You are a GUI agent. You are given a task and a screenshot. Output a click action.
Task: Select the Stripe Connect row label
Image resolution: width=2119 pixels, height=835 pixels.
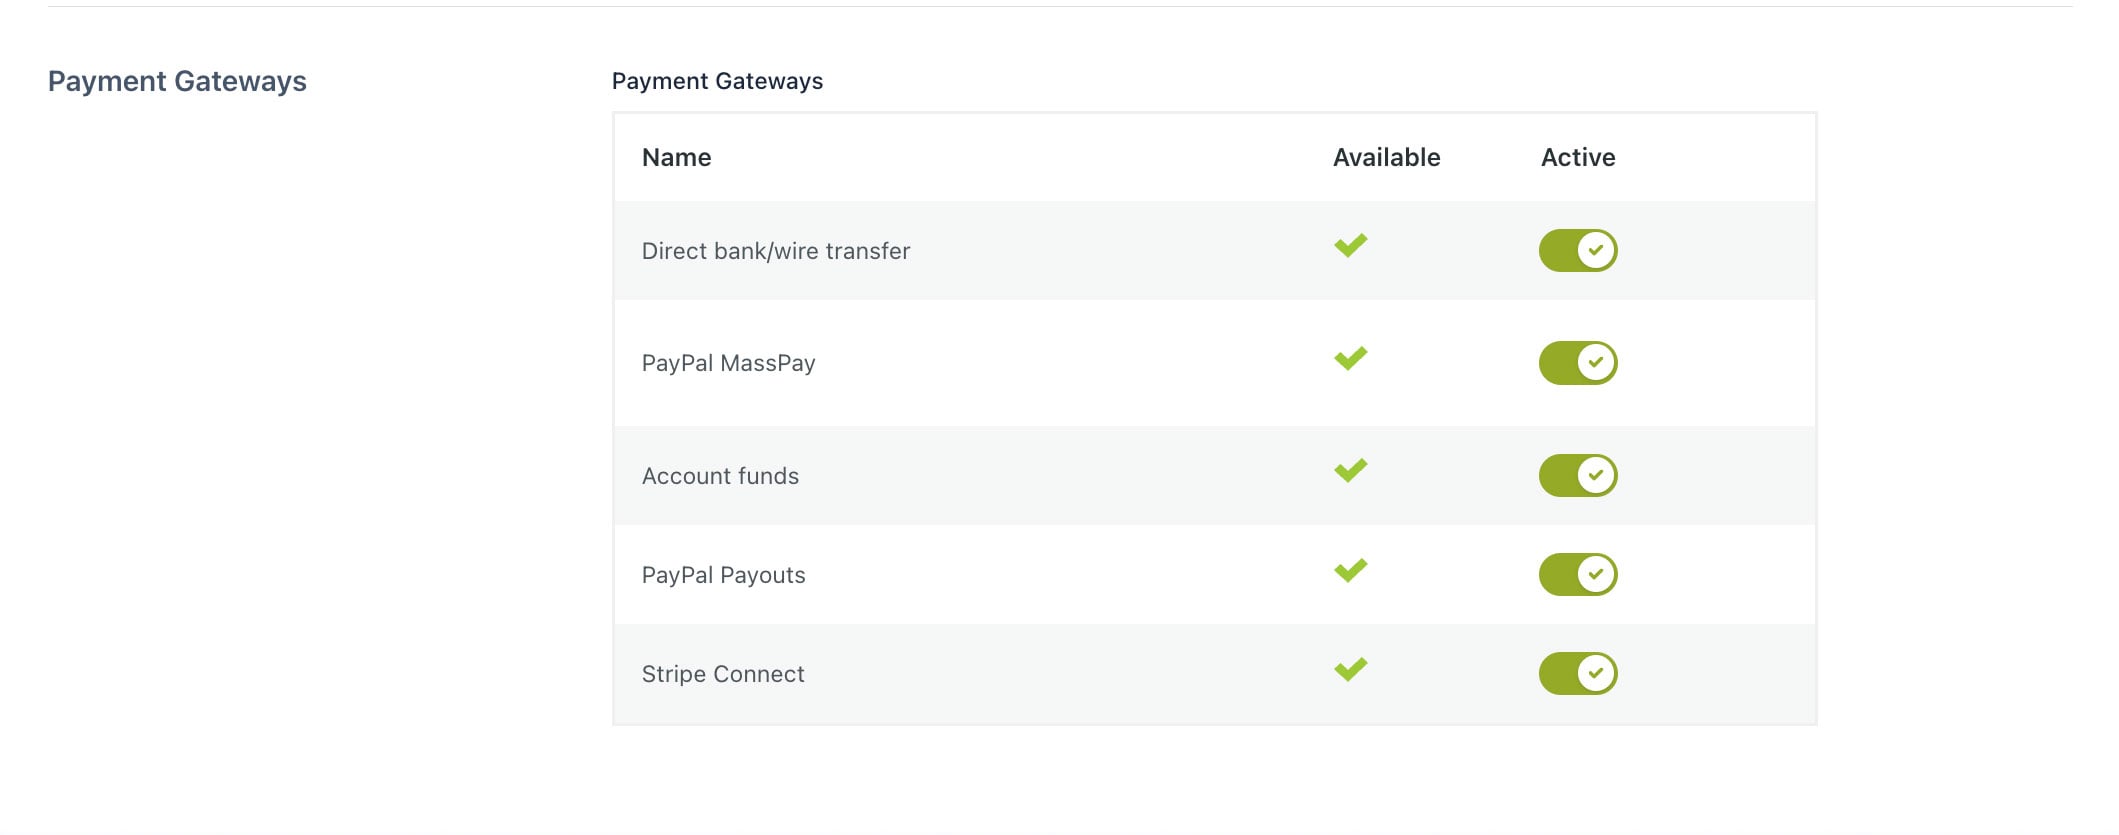pos(723,674)
